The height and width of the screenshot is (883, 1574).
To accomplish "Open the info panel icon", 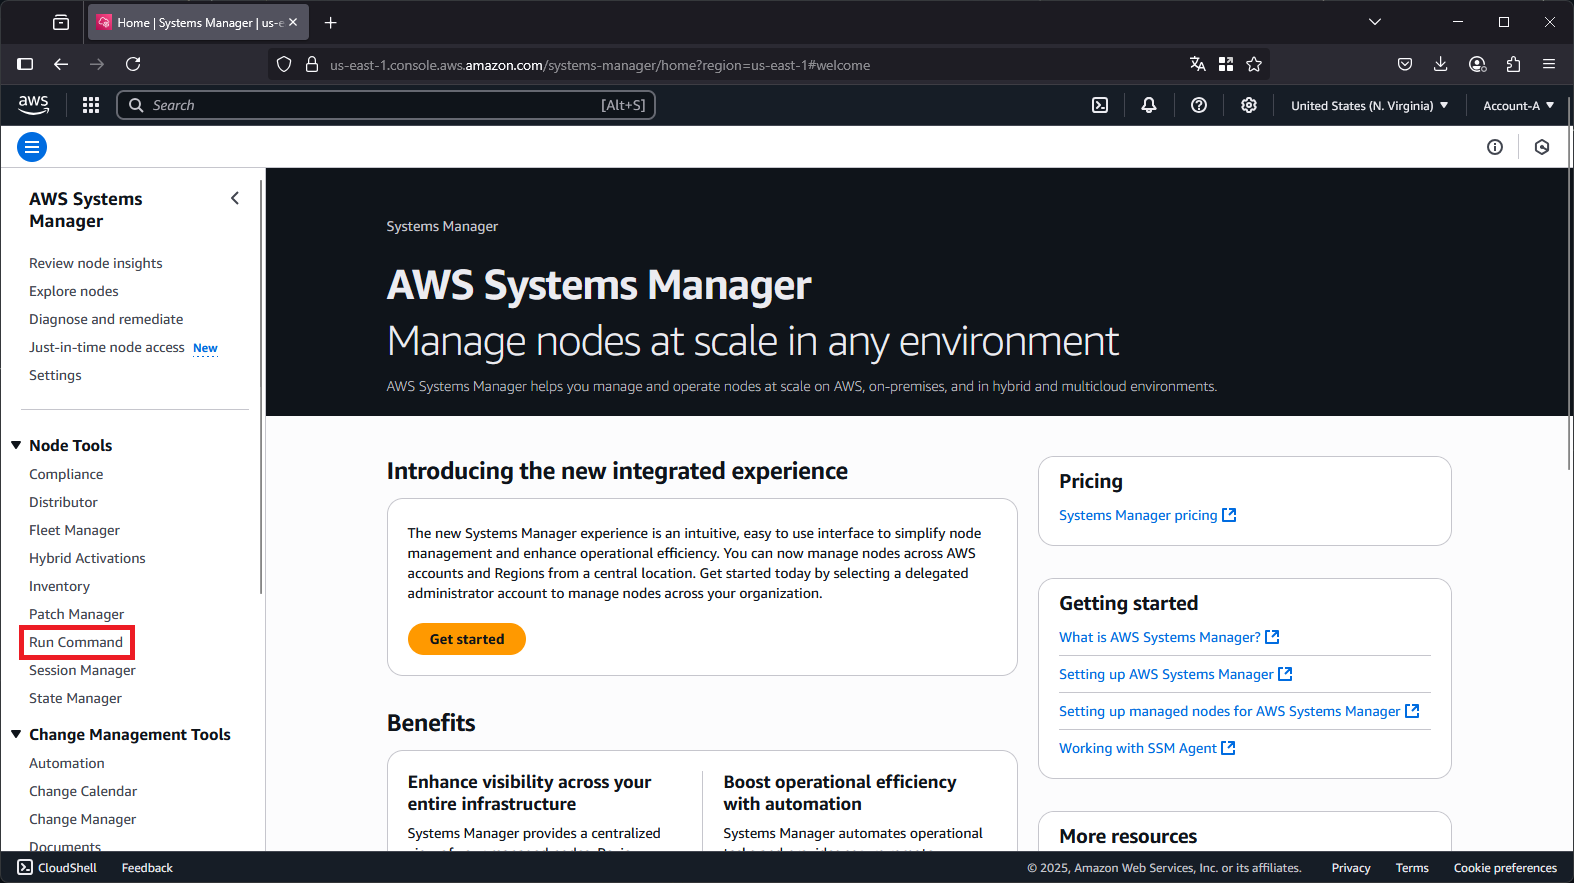I will 1495,147.
